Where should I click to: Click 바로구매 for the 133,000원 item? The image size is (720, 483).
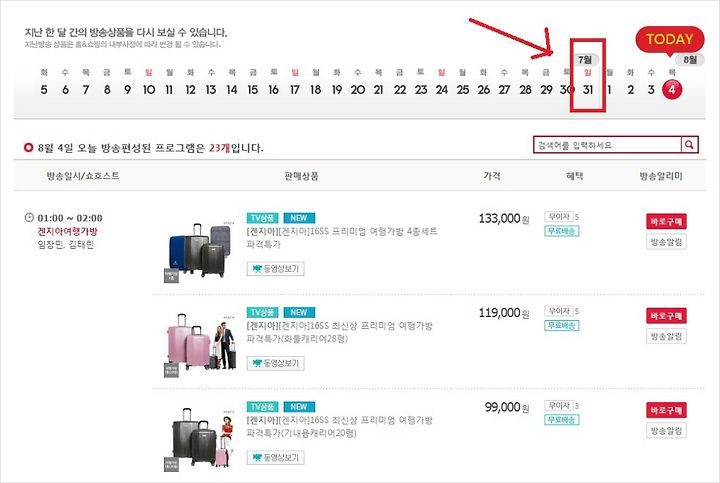(666, 222)
